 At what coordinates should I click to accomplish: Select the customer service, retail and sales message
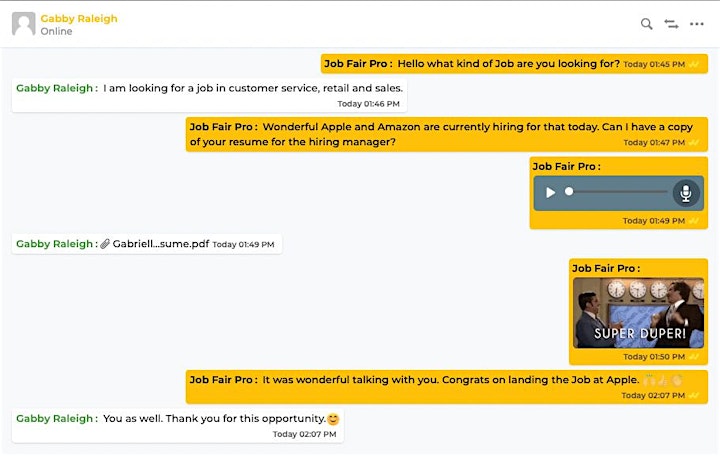(x=209, y=96)
